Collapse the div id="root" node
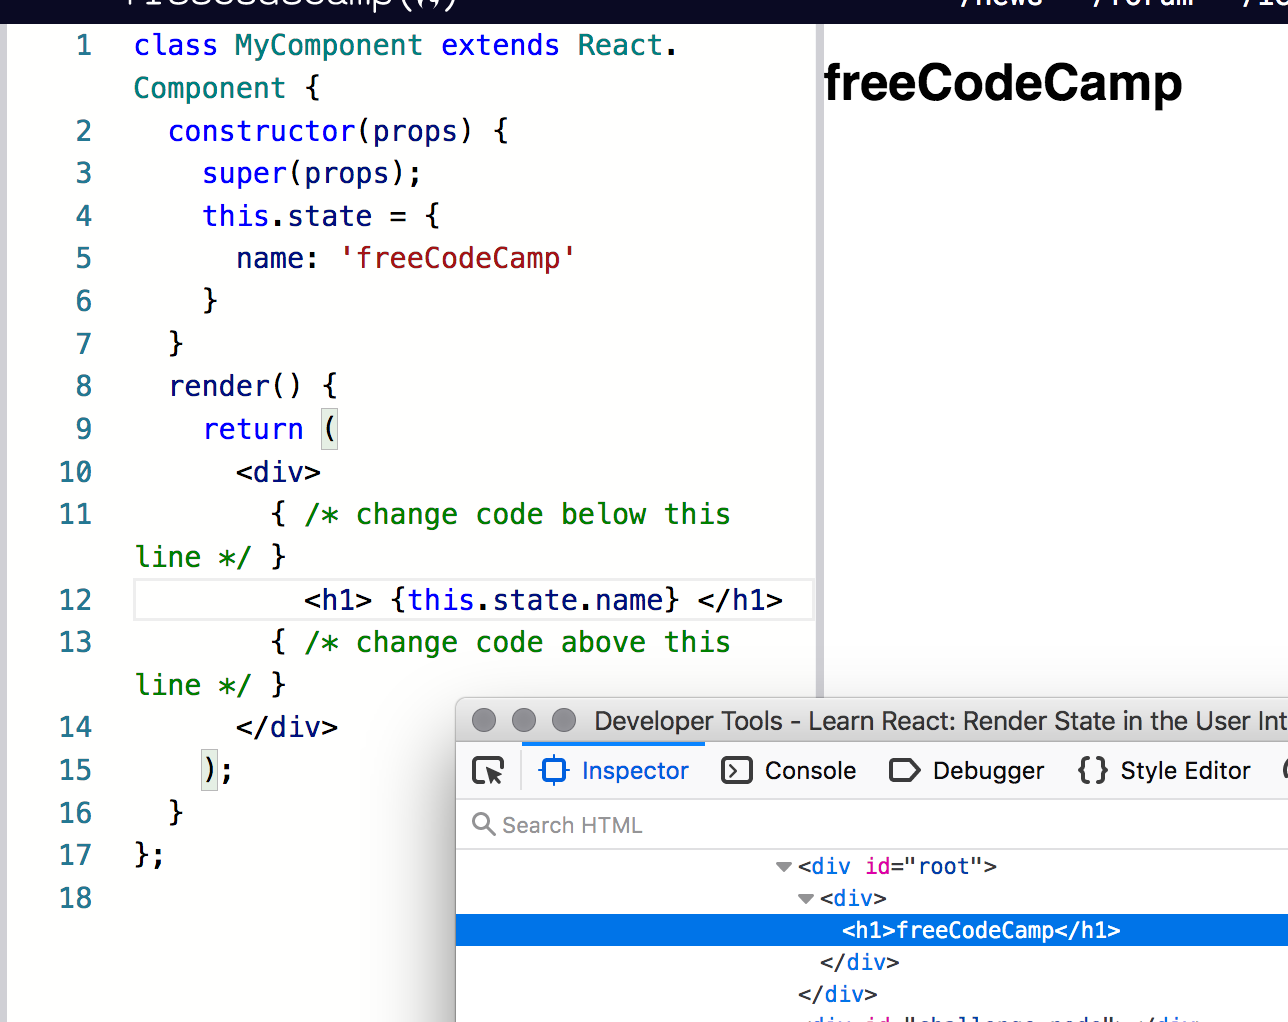The image size is (1288, 1022). coord(783,866)
